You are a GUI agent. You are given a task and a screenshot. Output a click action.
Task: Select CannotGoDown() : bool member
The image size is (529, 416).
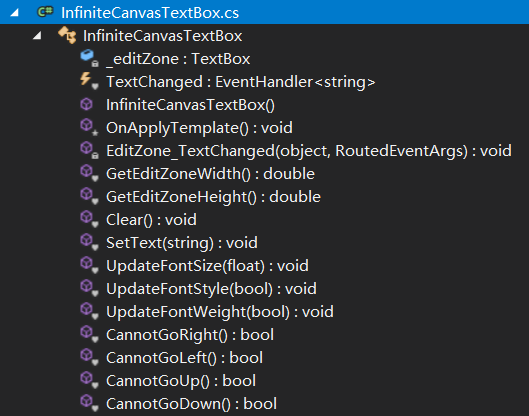pos(191,404)
